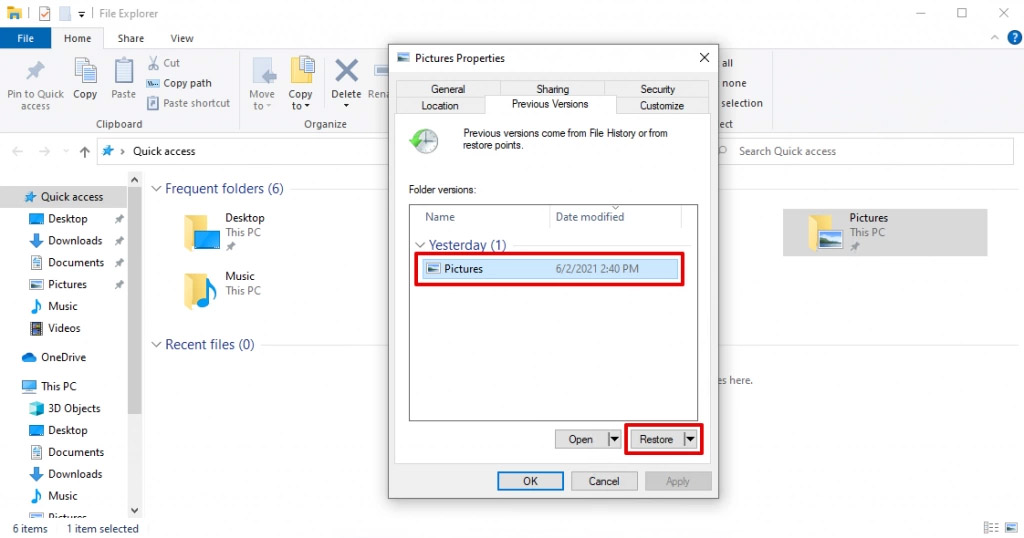Open Sharing tab in Pictures Properties

(x=552, y=89)
